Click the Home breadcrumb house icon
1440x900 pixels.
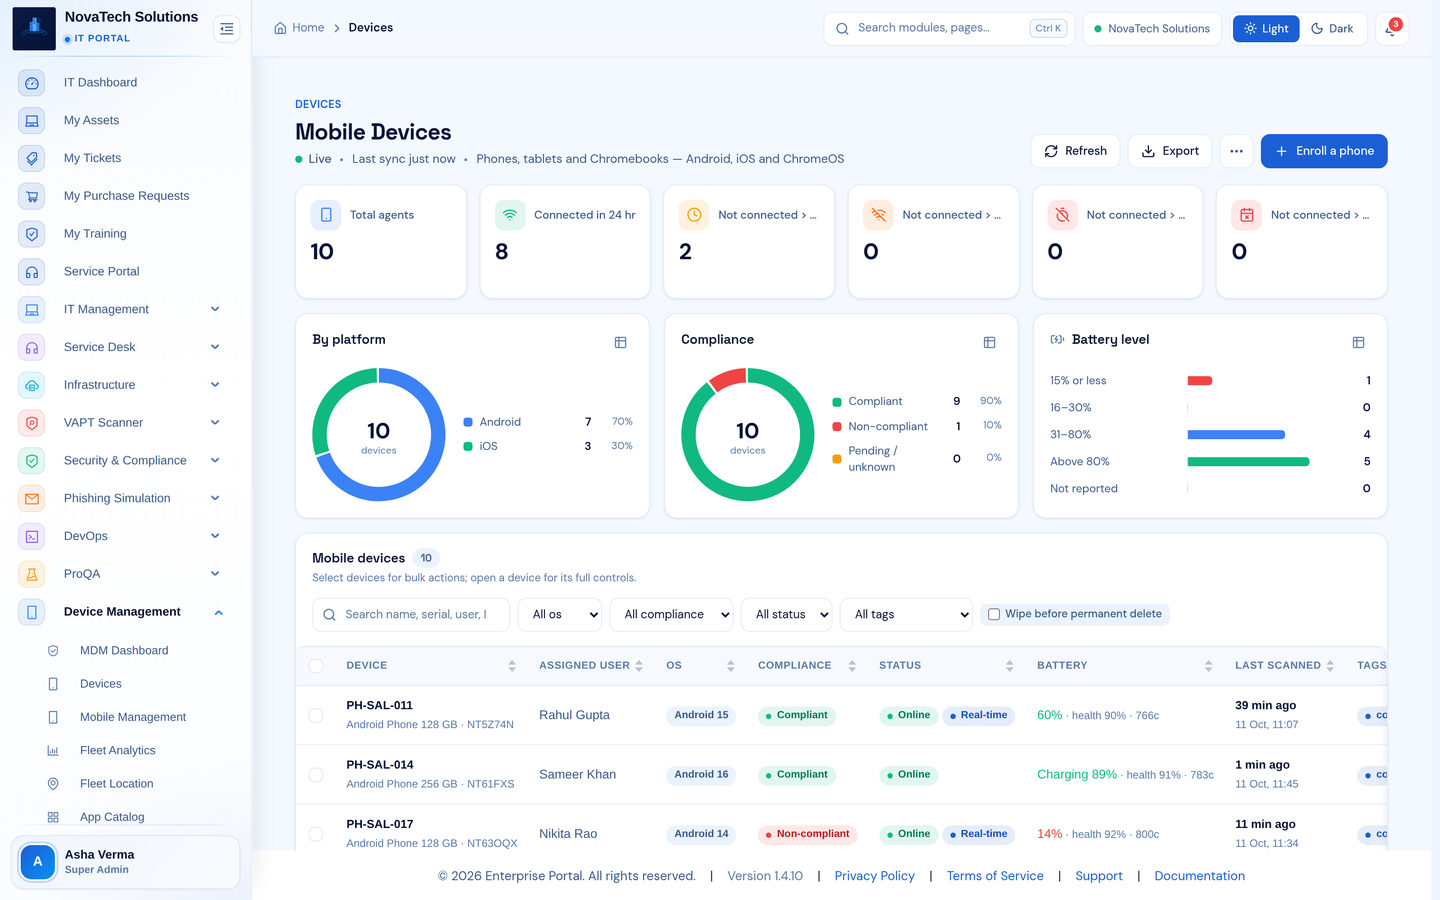pos(280,28)
